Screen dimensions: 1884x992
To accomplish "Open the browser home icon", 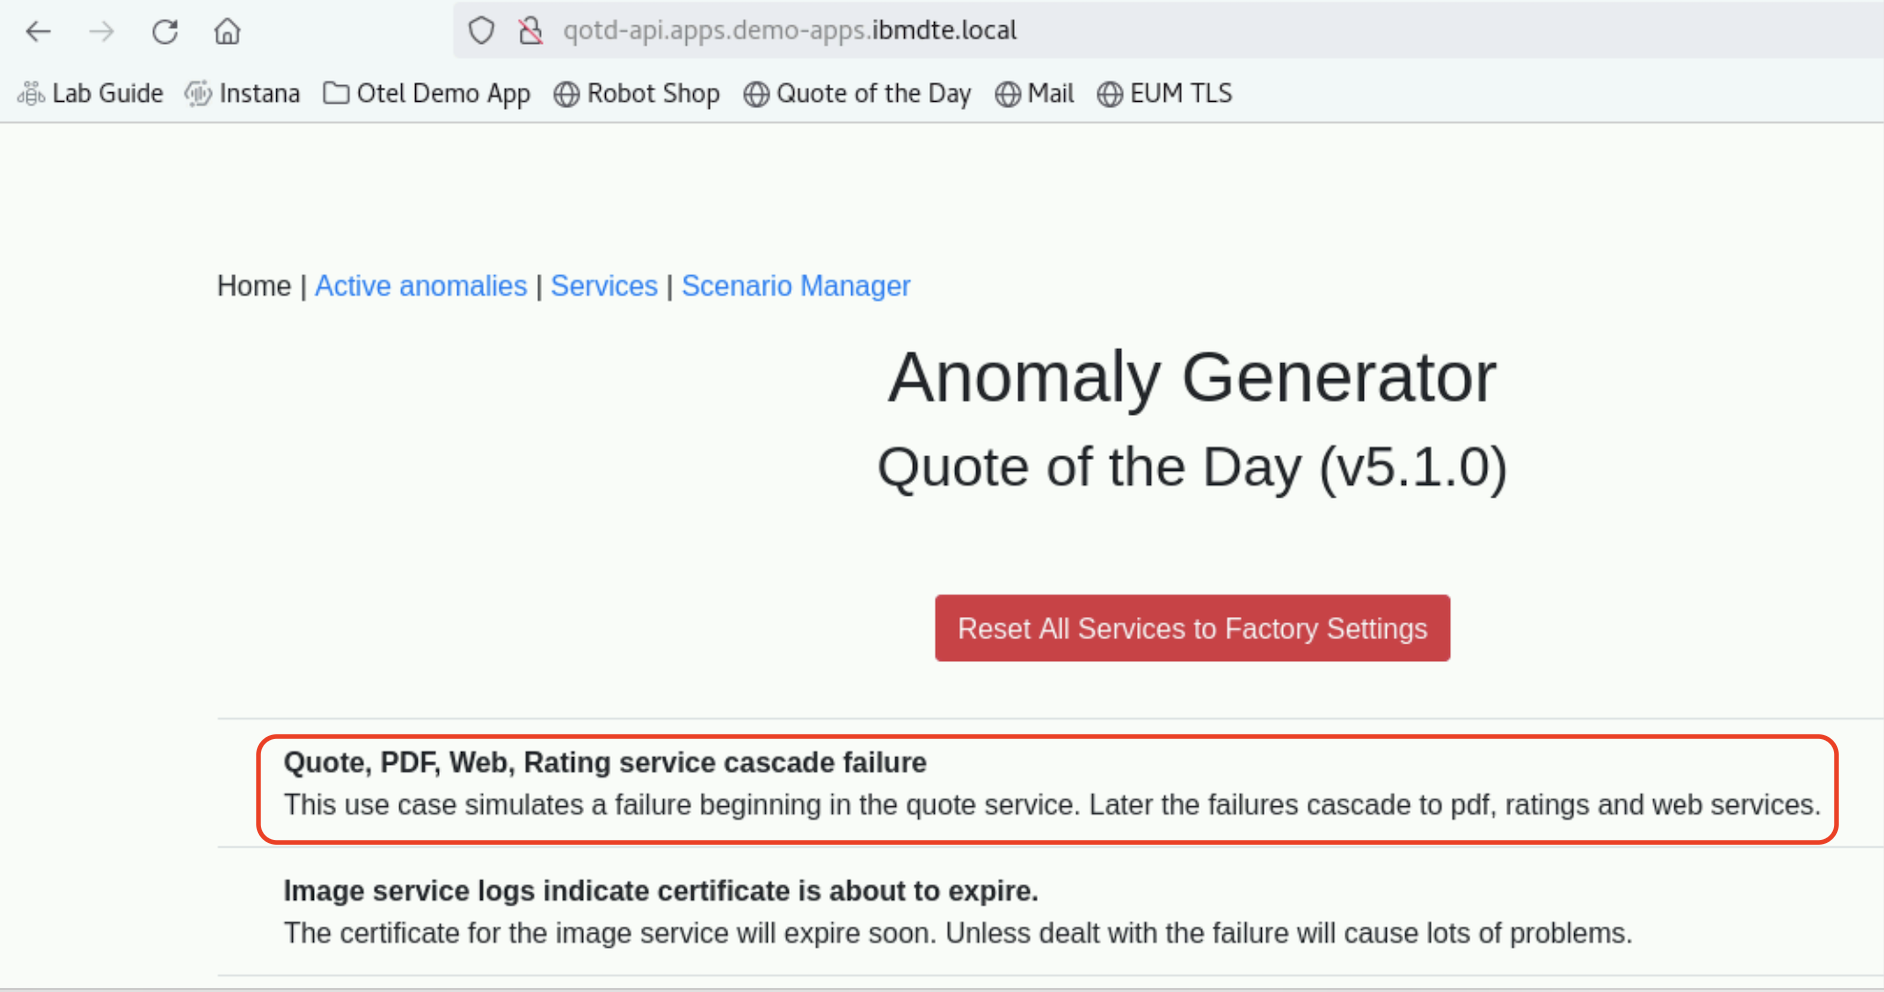I will click(227, 32).
